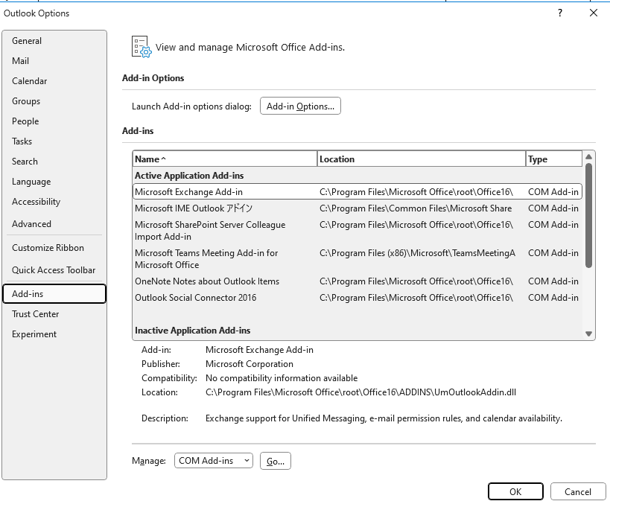Image resolution: width=620 pixels, height=512 pixels.
Task: Click the add-in list scrollbar thumb
Action: coord(589,216)
